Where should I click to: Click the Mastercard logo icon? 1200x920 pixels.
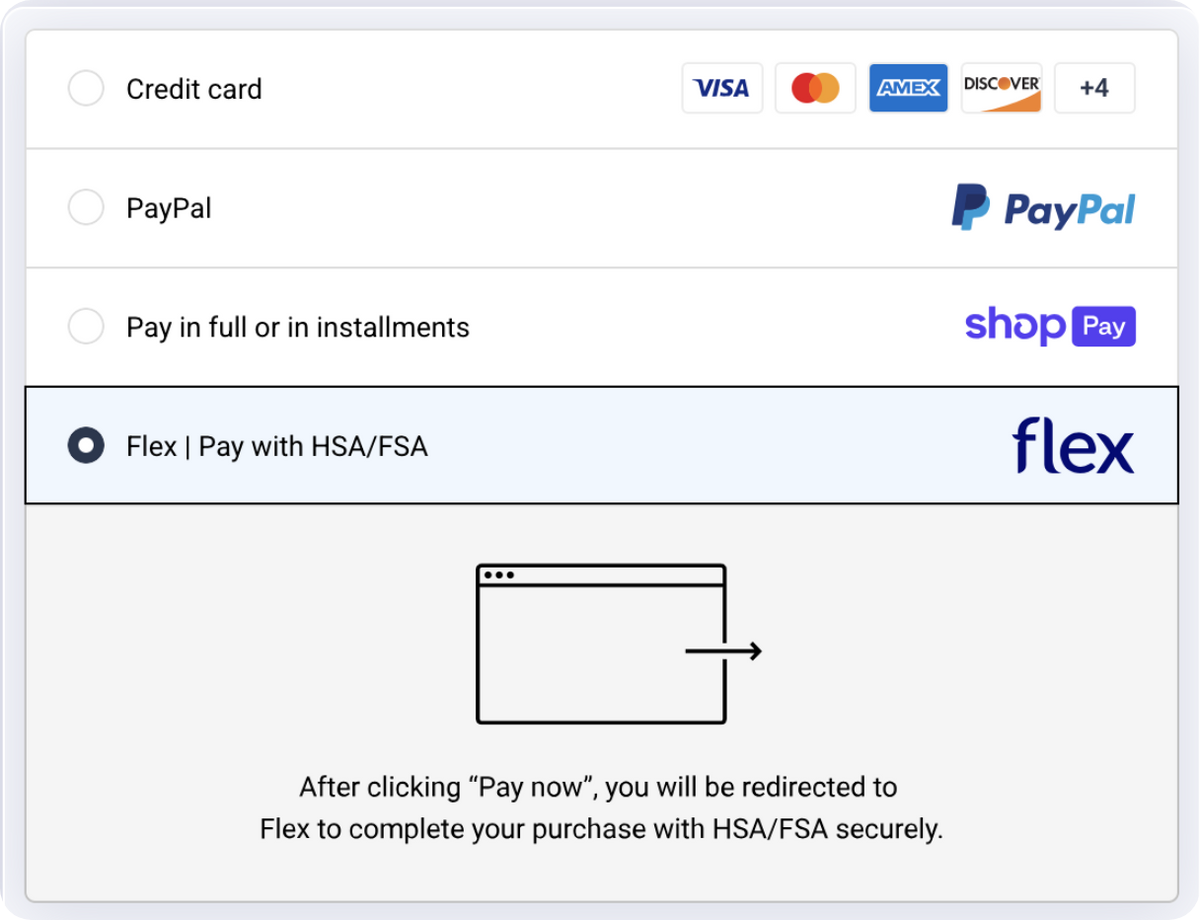click(815, 88)
